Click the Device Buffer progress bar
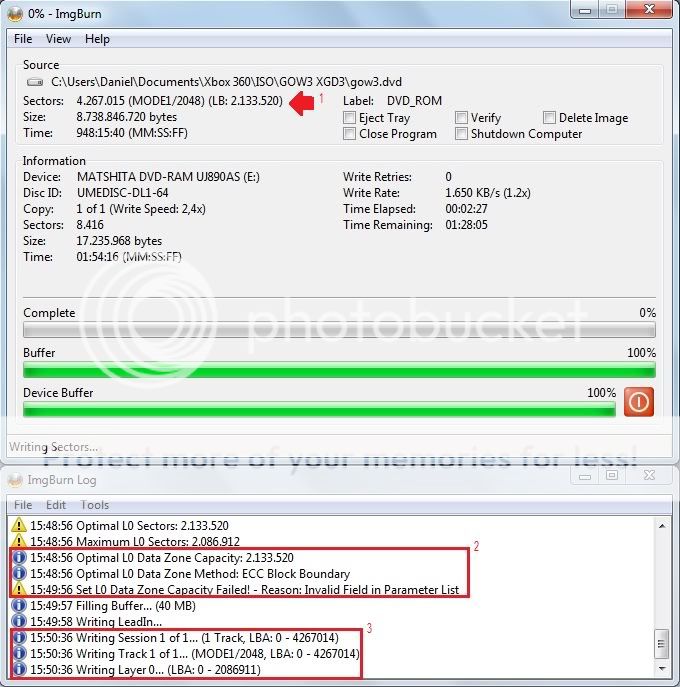 click(319, 410)
